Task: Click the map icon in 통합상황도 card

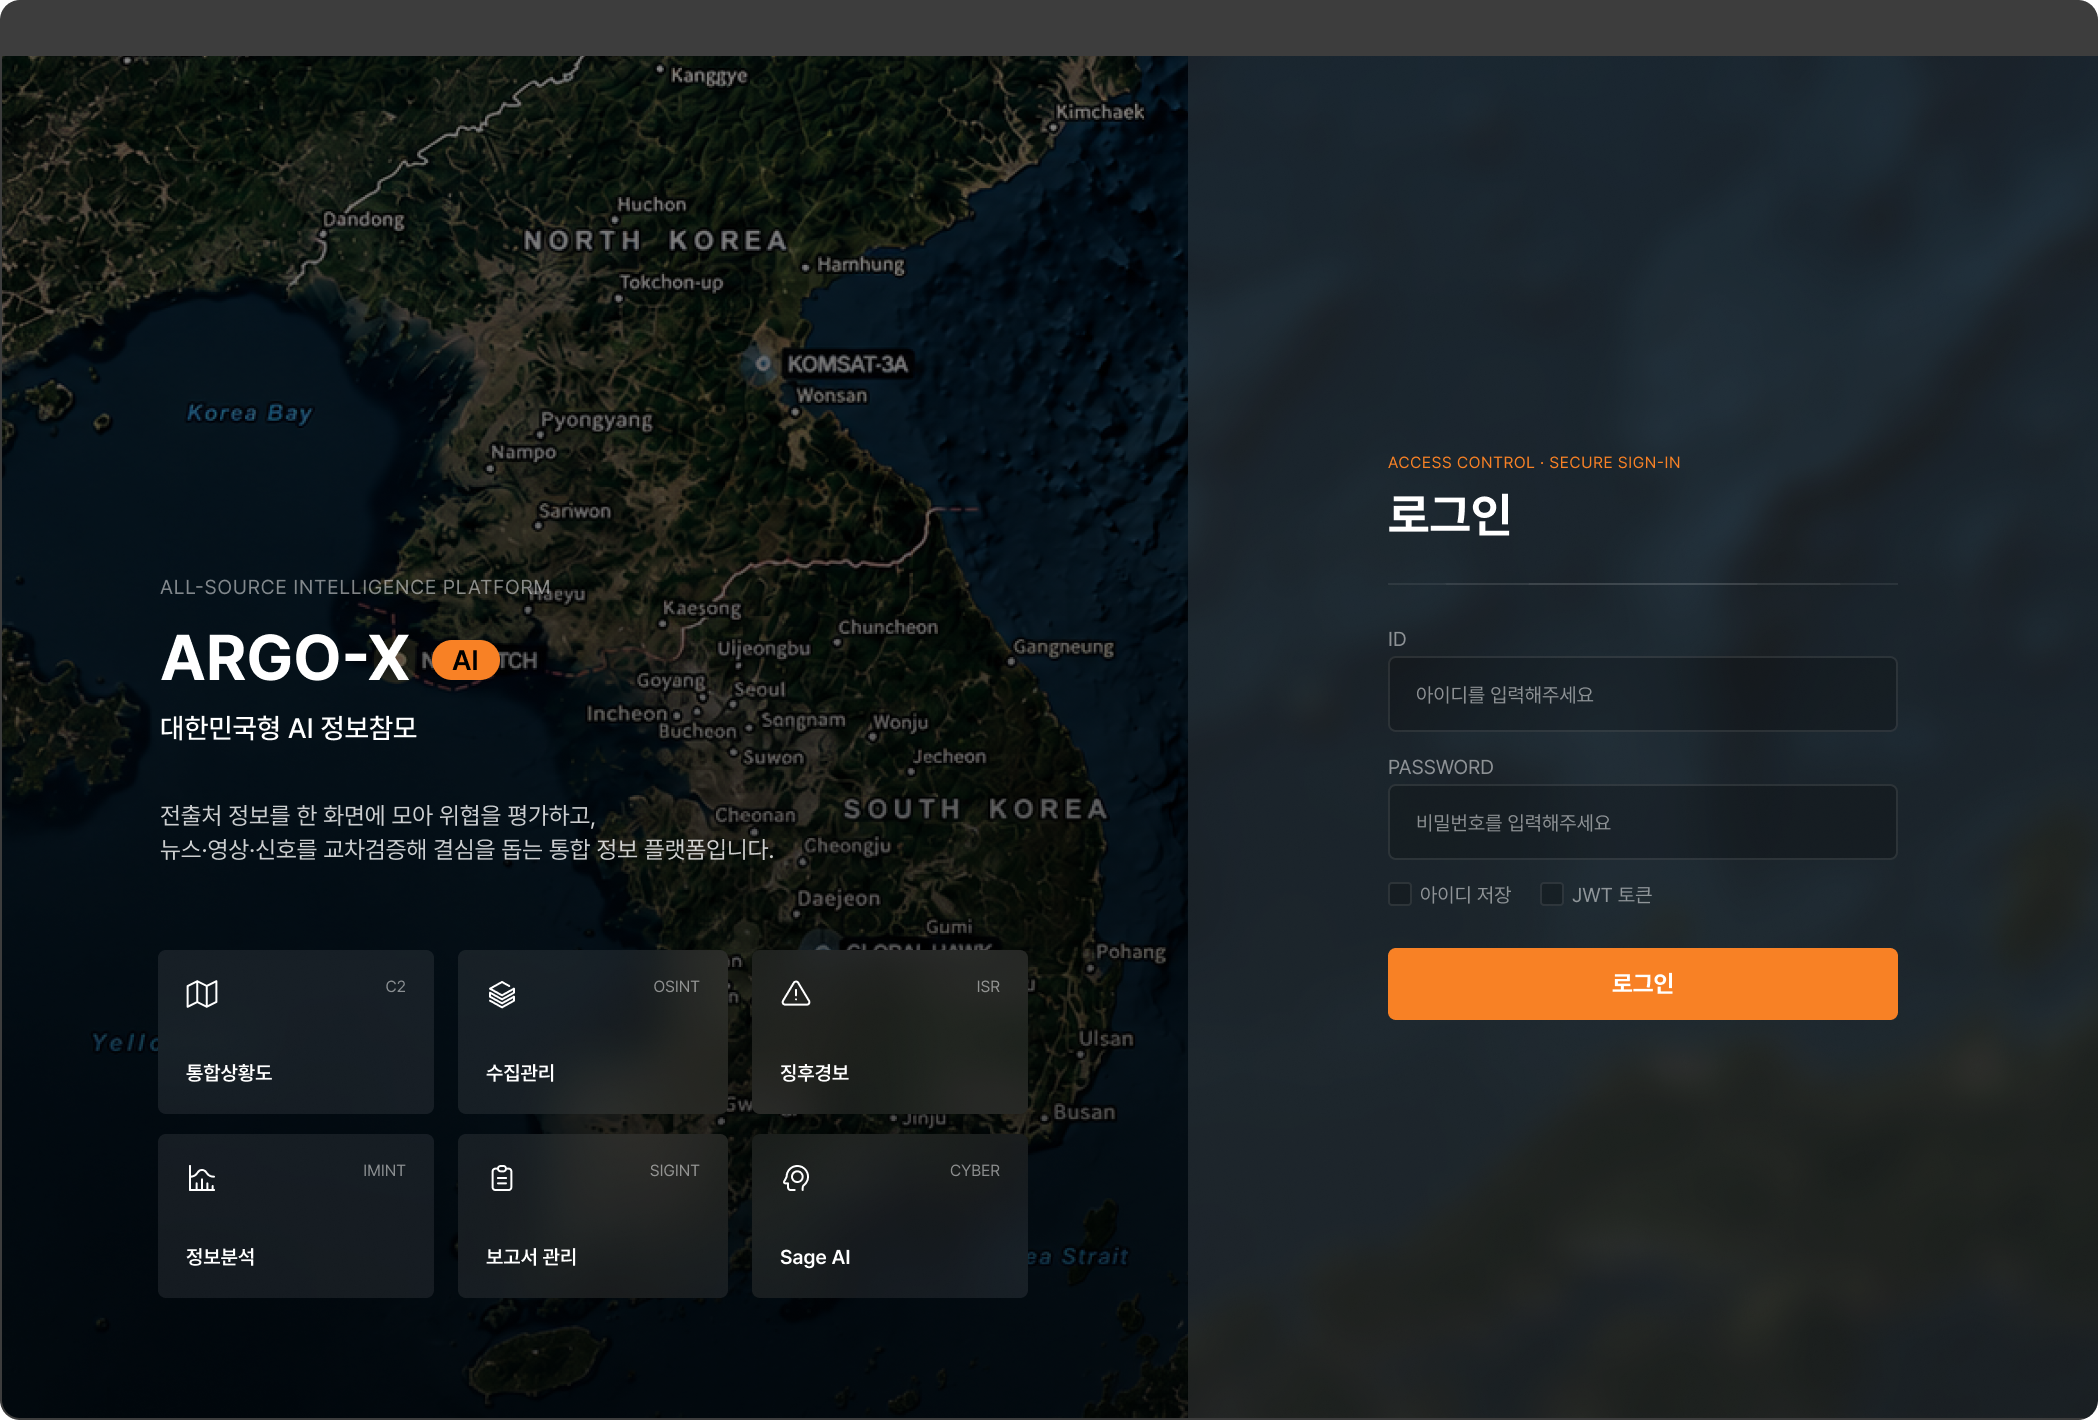Action: click(x=202, y=994)
